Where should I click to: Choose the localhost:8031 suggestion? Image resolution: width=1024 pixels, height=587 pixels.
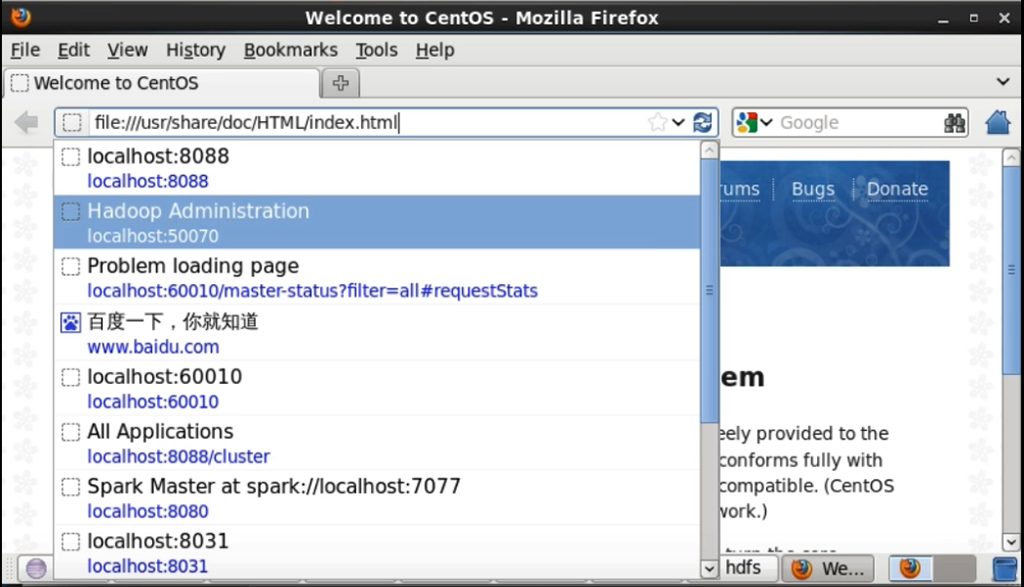(377, 552)
